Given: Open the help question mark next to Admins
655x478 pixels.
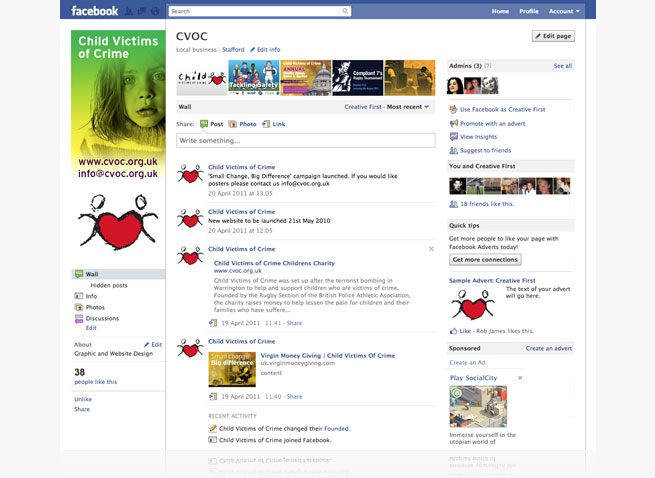Looking at the screenshot, I should [487, 66].
